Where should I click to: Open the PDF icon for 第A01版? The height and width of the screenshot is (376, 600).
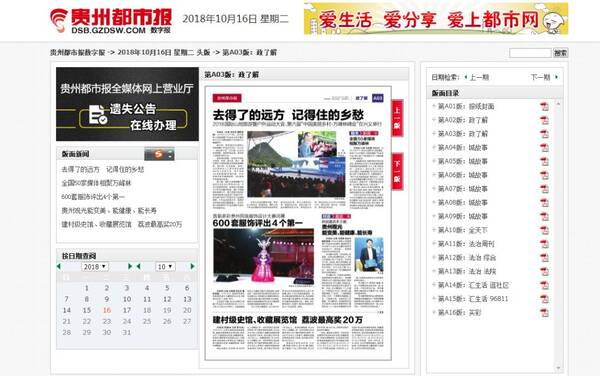(x=544, y=107)
